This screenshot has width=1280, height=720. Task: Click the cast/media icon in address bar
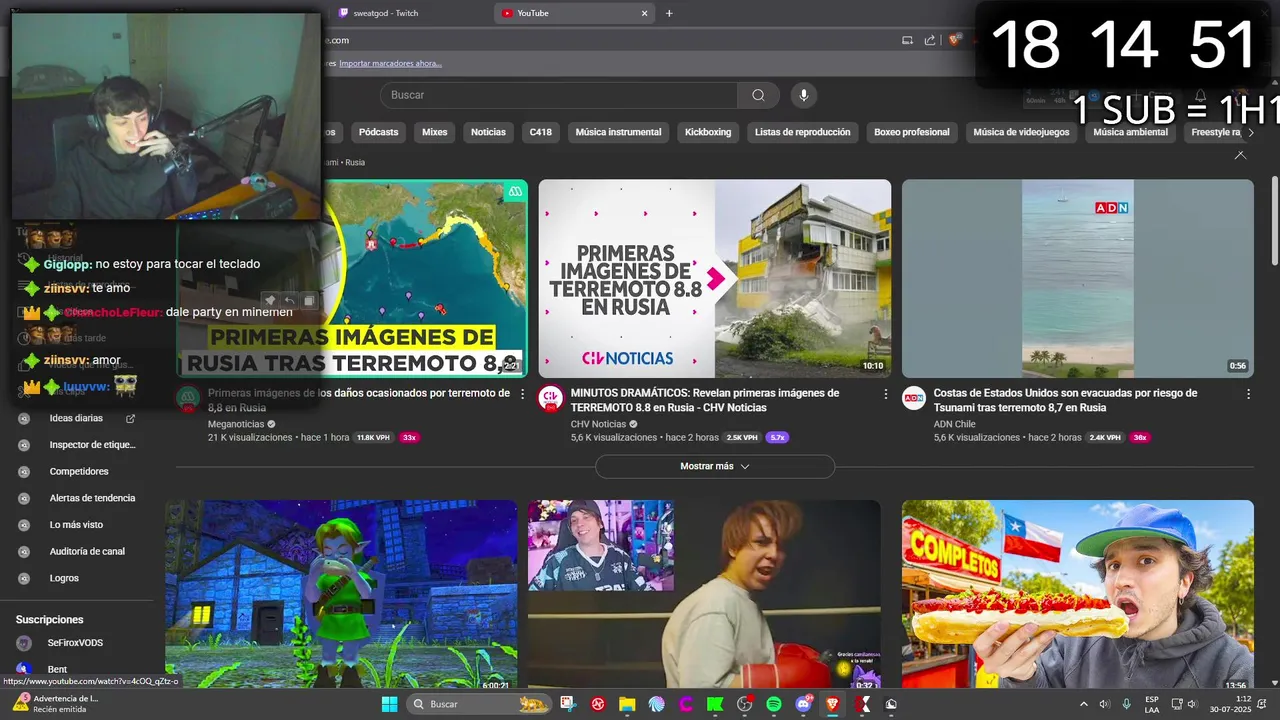click(x=907, y=40)
